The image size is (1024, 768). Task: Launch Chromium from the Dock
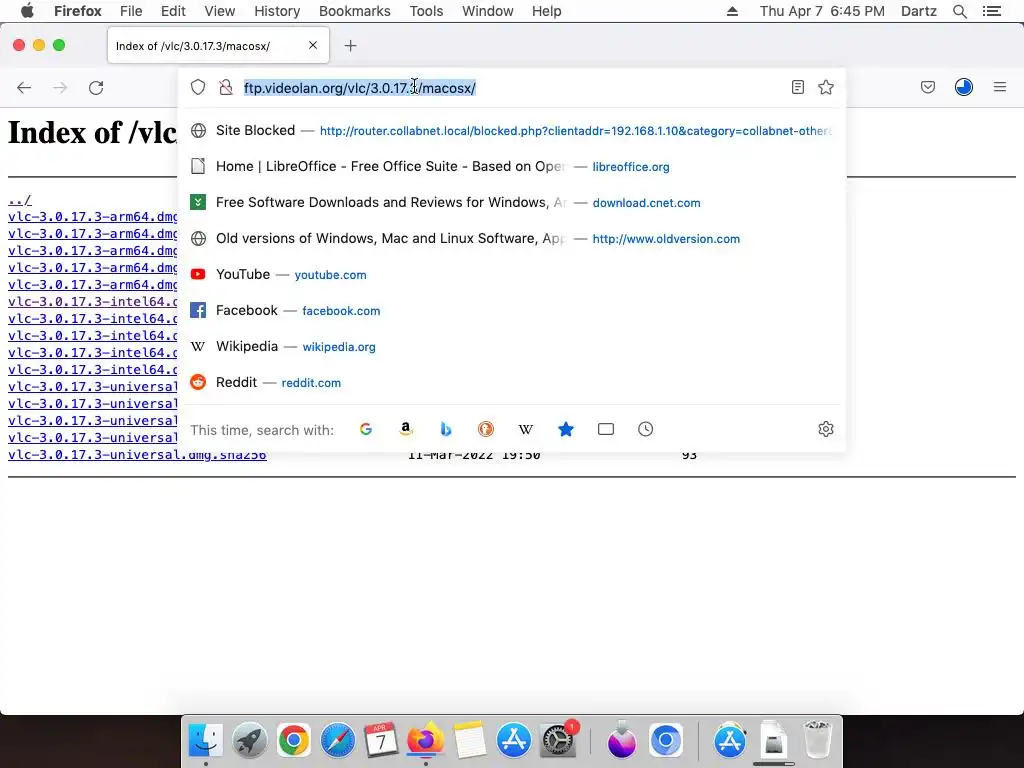pos(665,741)
